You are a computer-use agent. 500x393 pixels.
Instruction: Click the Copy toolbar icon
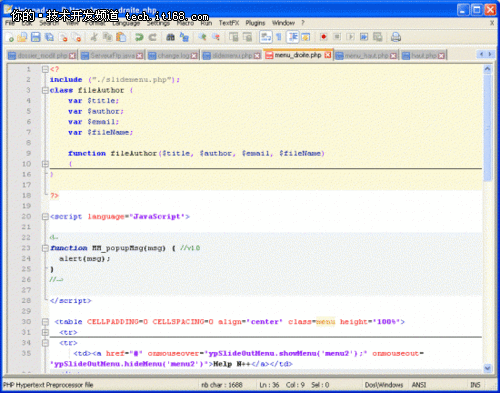[x=107, y=37]
